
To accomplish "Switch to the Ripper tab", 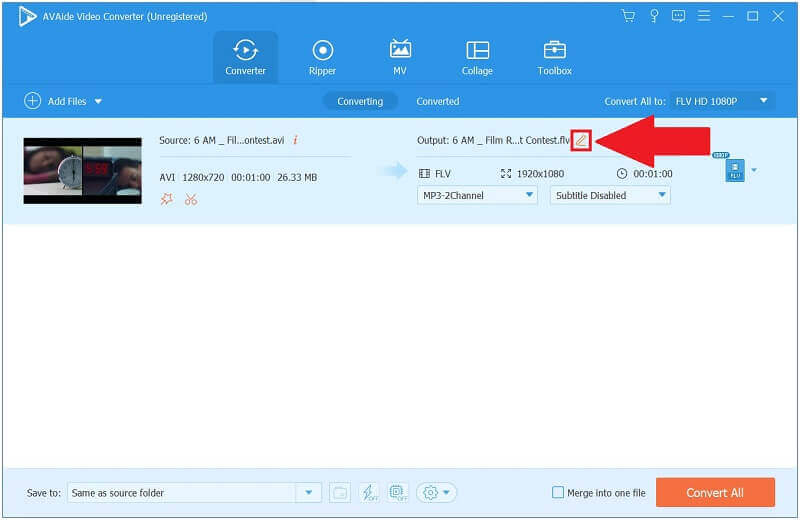I will pos(322,58).
